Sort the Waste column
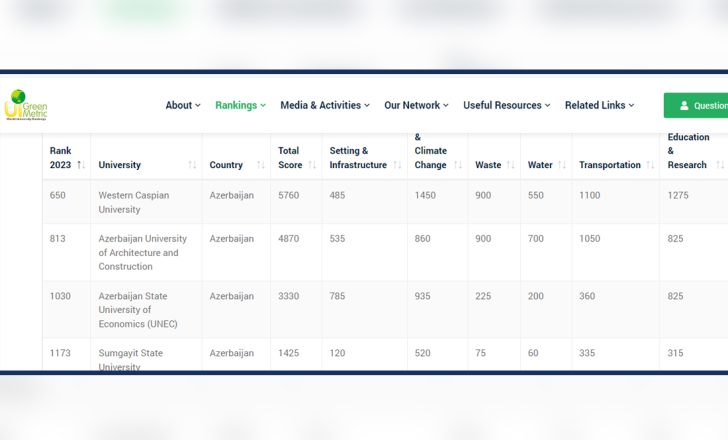Image resolution: width=728 pixels, height=440 pixels. point(511,165)
